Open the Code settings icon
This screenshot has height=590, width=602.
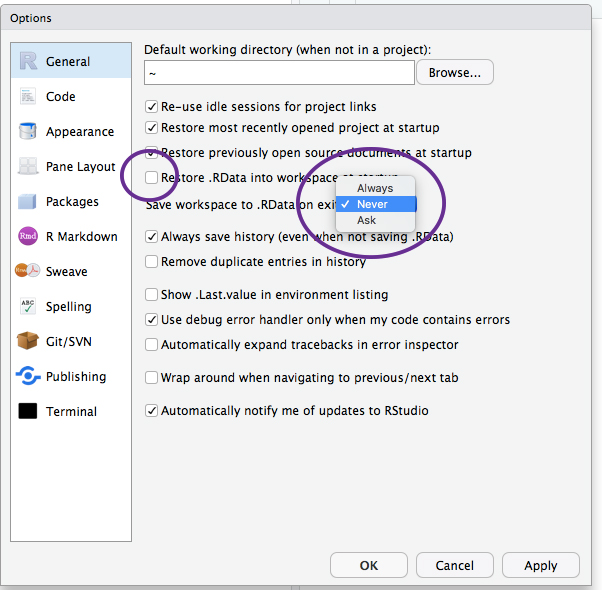pyautogui.click(x=28, y=97)
